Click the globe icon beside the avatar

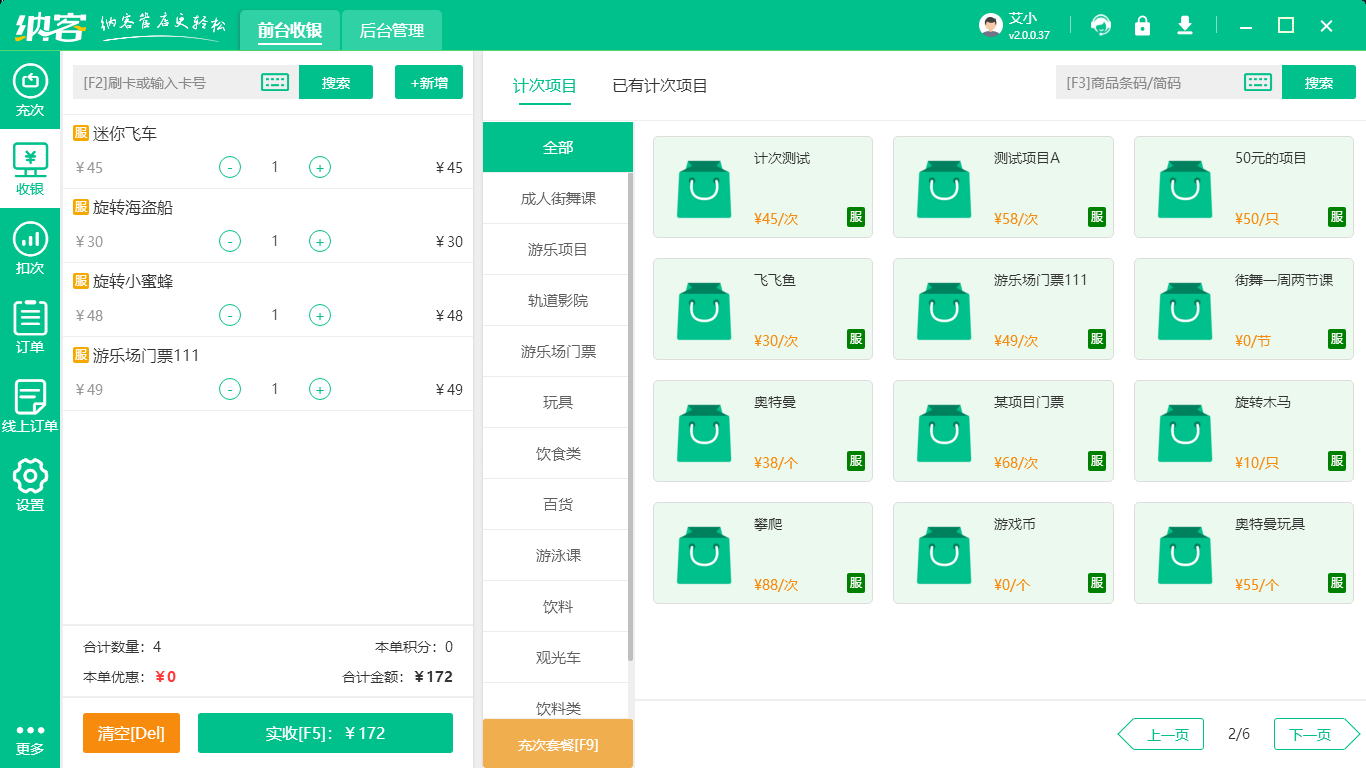tap(1100, 24)
